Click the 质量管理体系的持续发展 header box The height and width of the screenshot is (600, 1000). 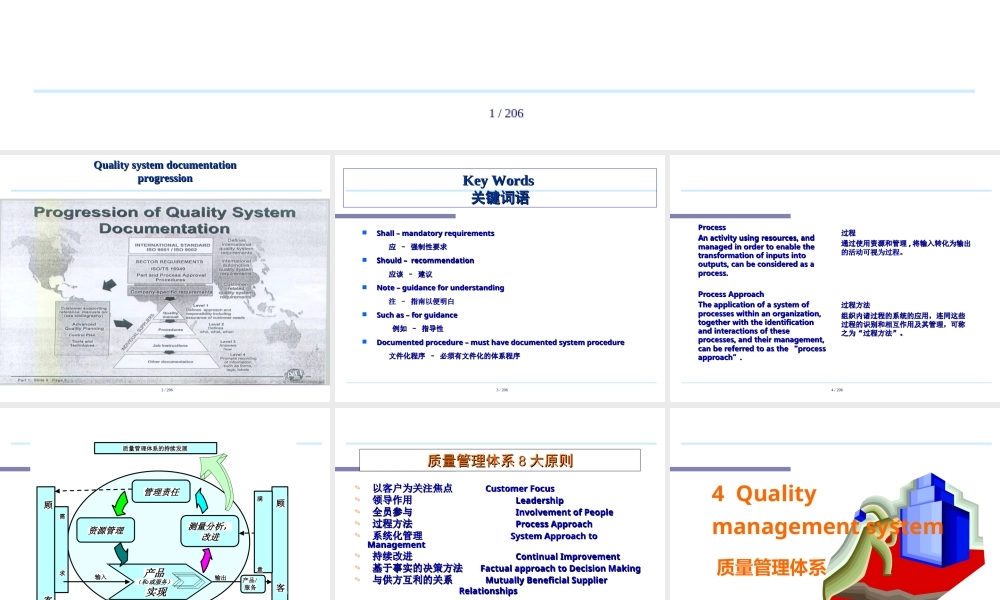(155, 448)
